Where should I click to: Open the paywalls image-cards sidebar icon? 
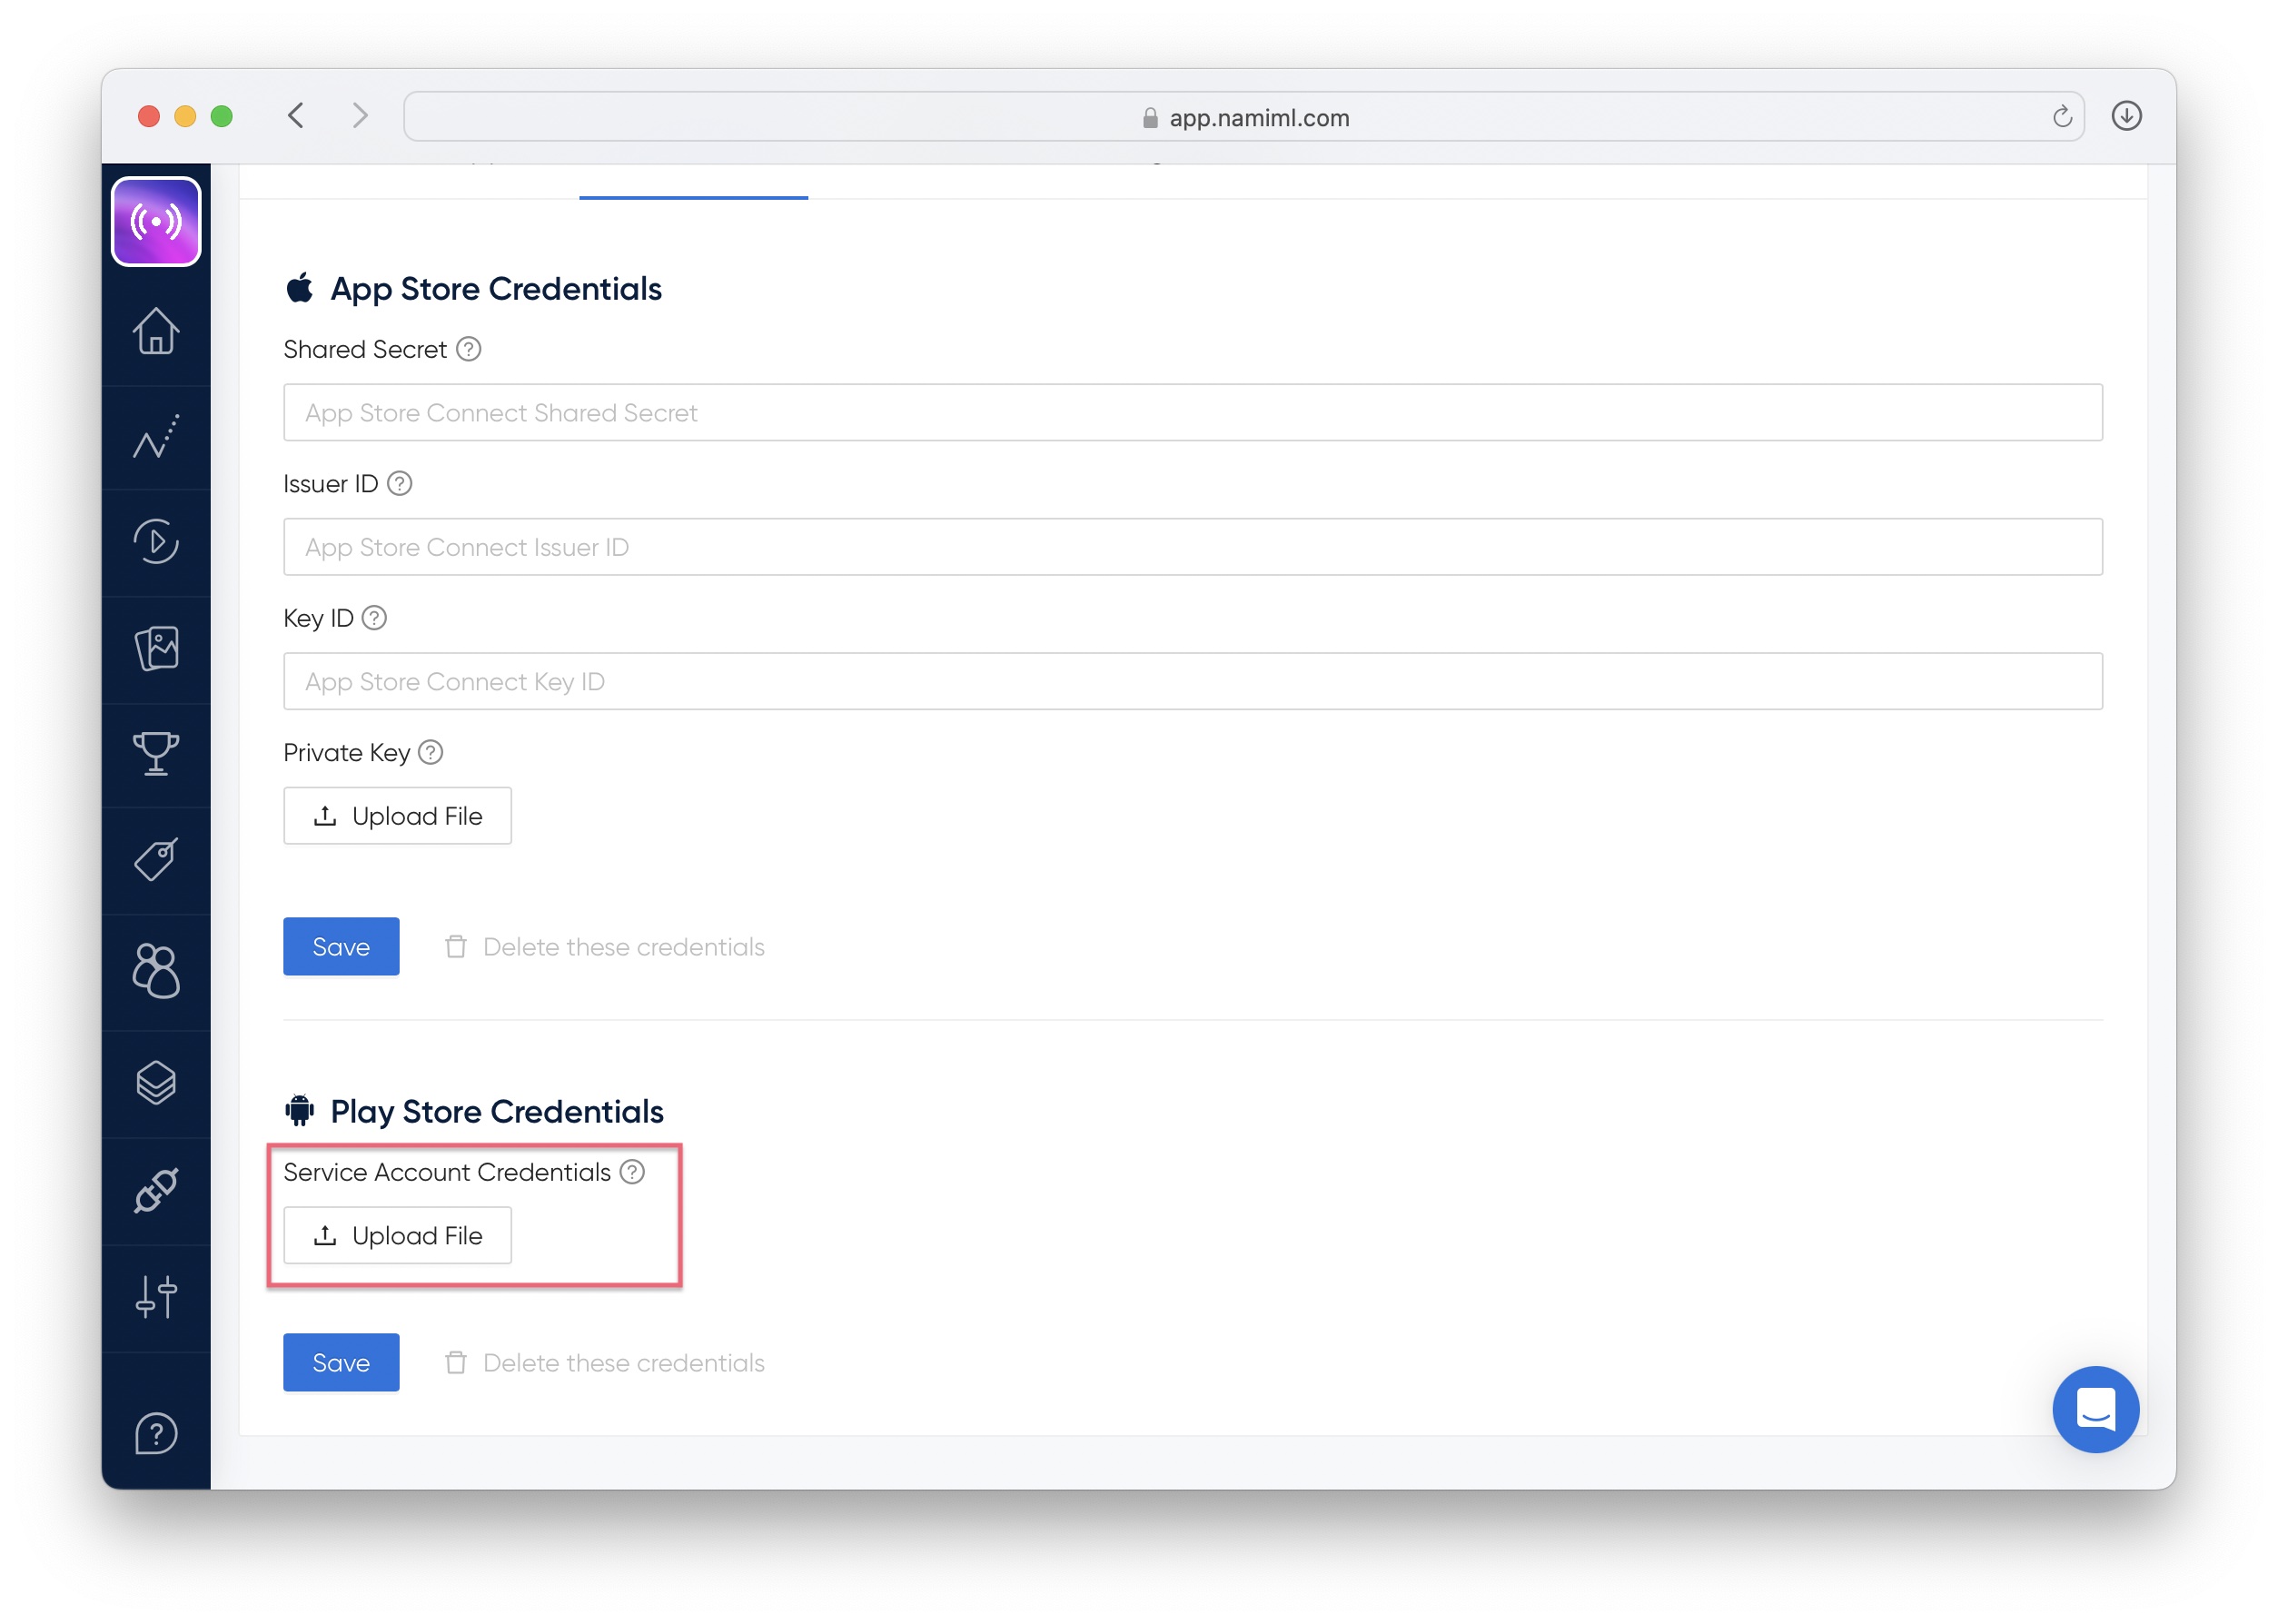(156, 648)
